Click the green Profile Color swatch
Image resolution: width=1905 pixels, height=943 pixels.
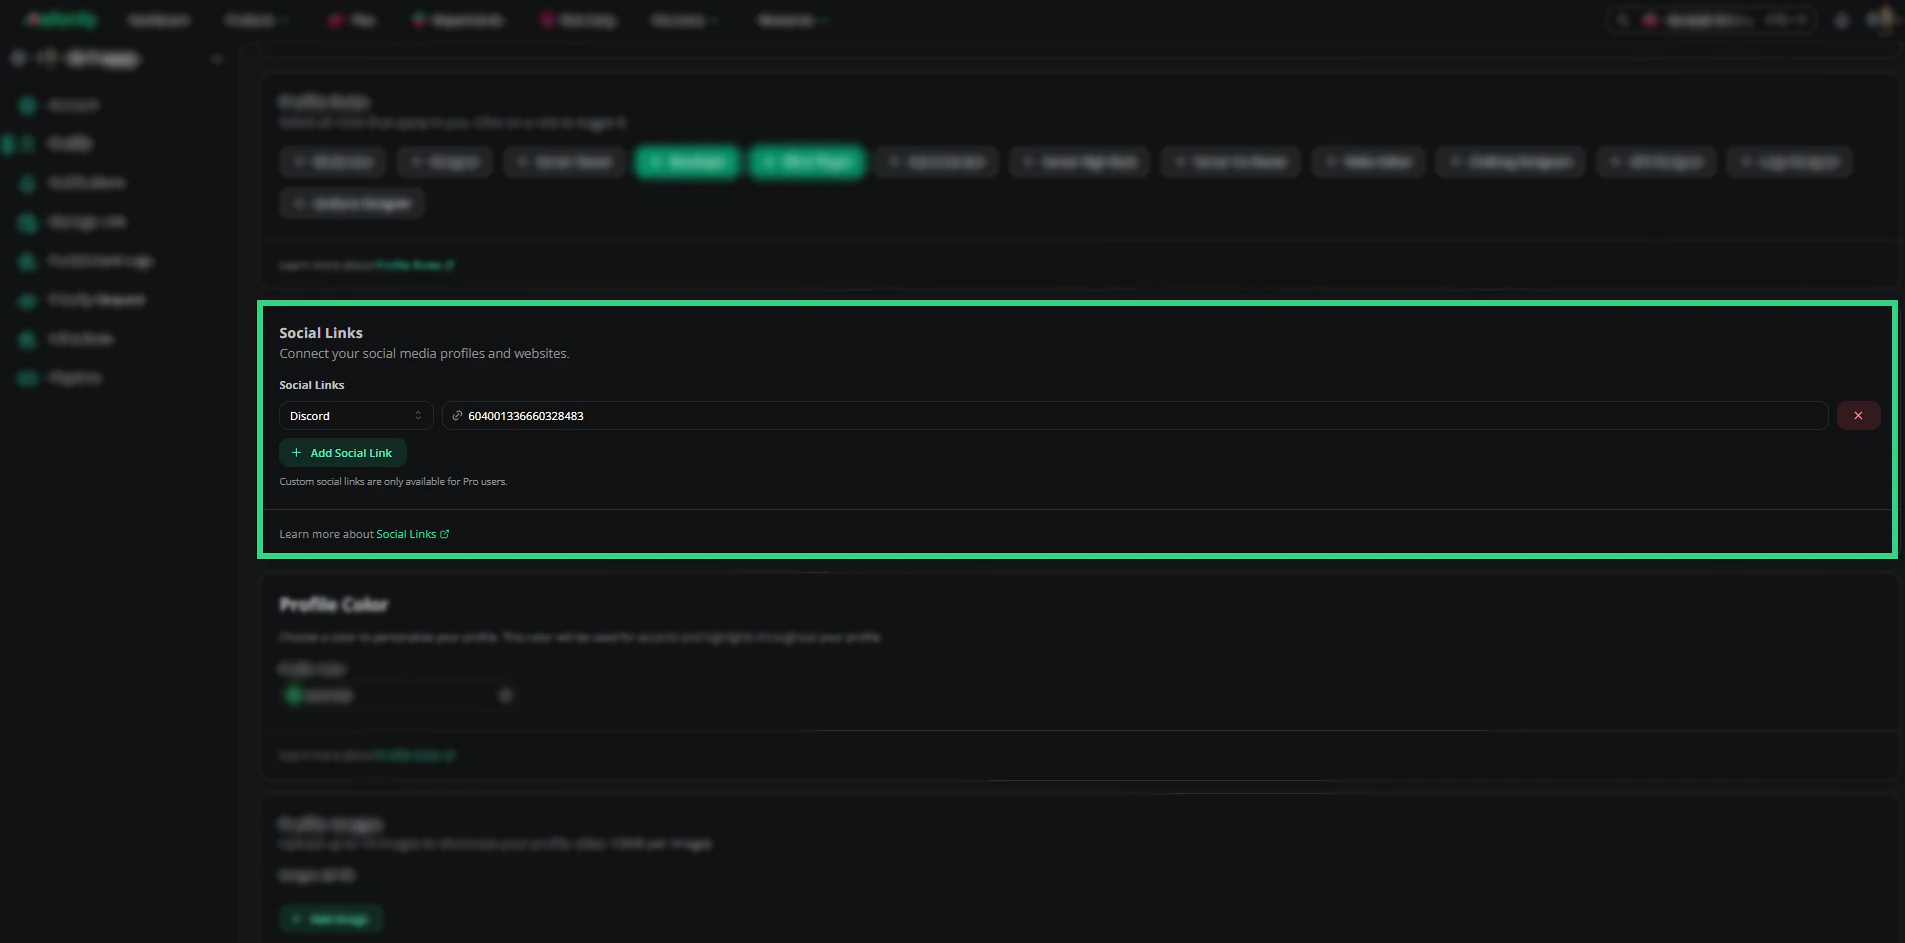point(293,695)
